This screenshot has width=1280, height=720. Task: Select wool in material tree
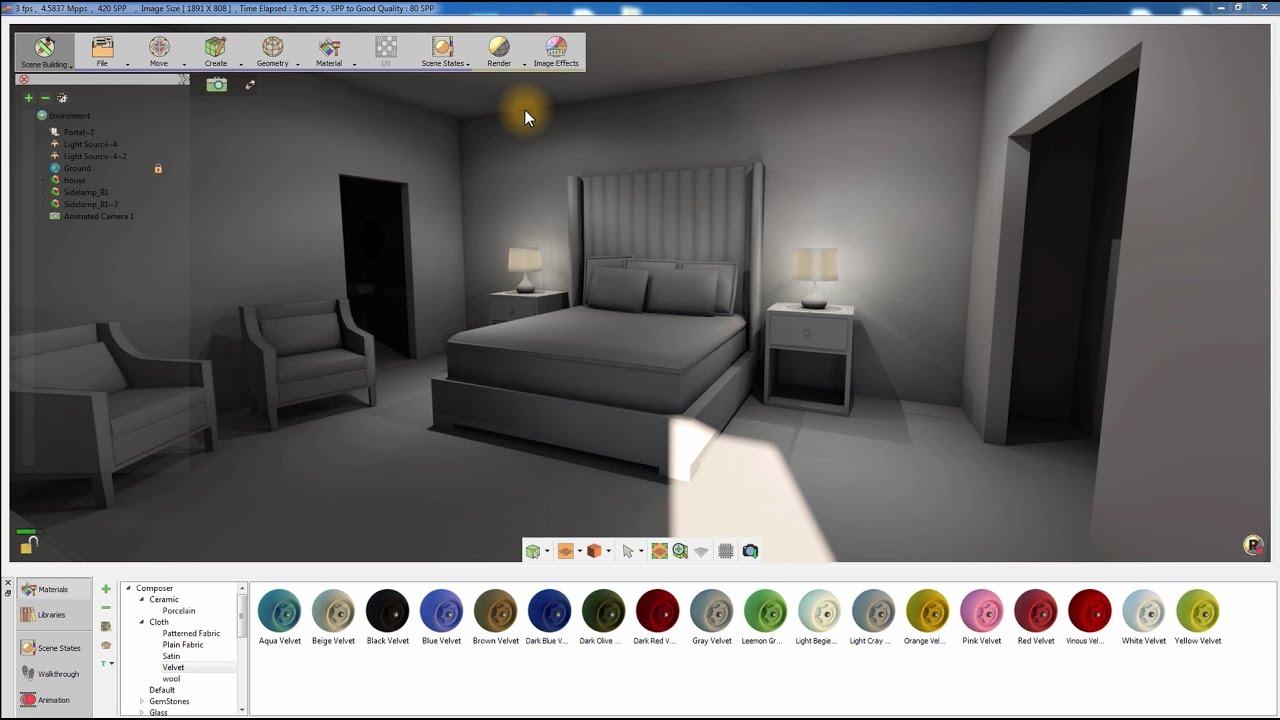tap(171, 679)
